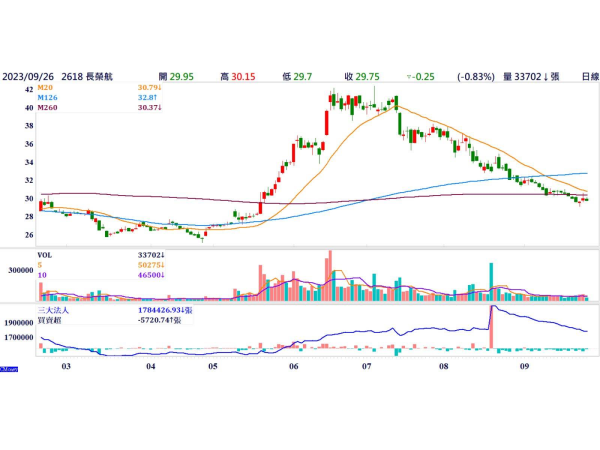Click the 5-day volume average legend
Screen dimensions: 600x450
pos(40,263)
